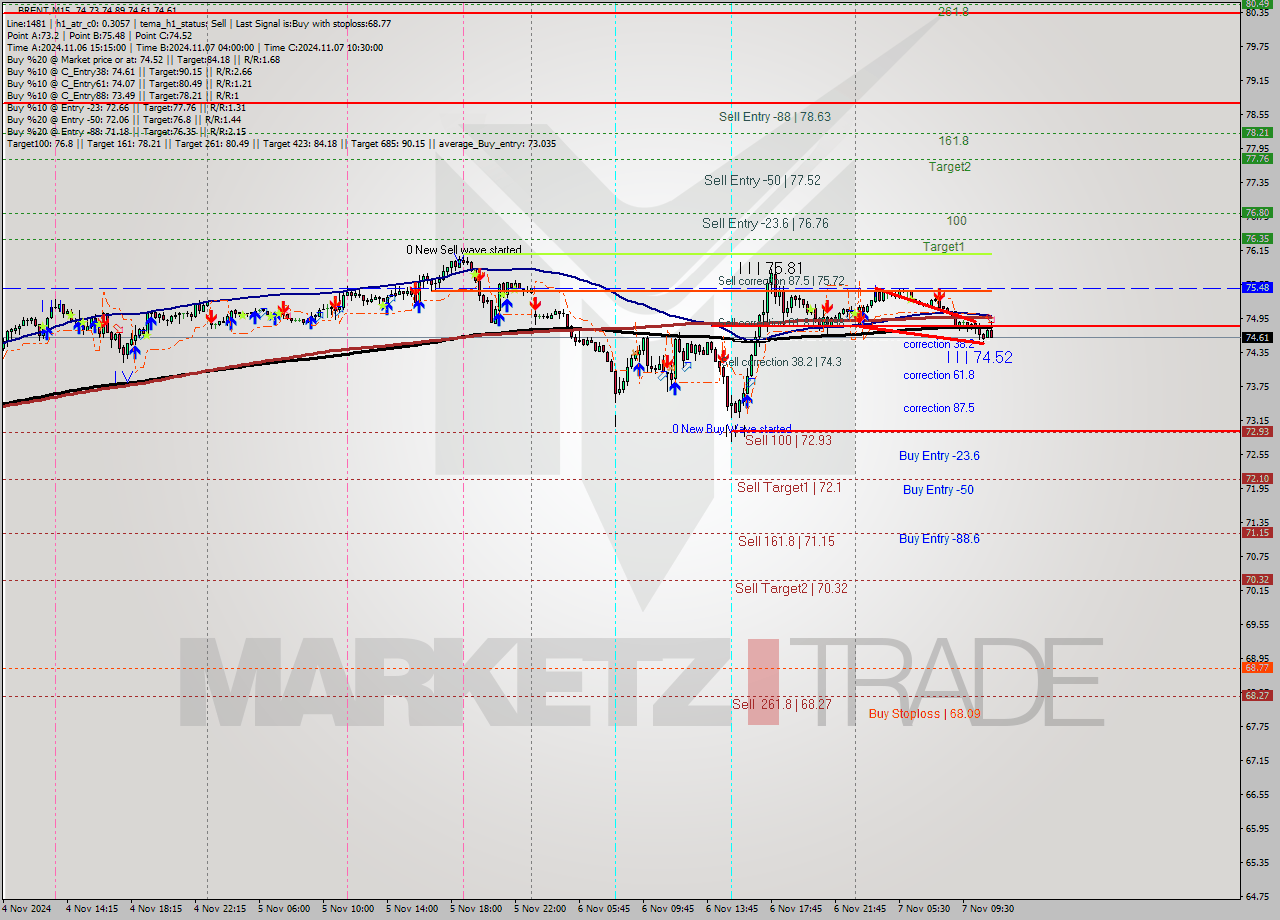Click the '161.8' Fibonacci level label

953,141
